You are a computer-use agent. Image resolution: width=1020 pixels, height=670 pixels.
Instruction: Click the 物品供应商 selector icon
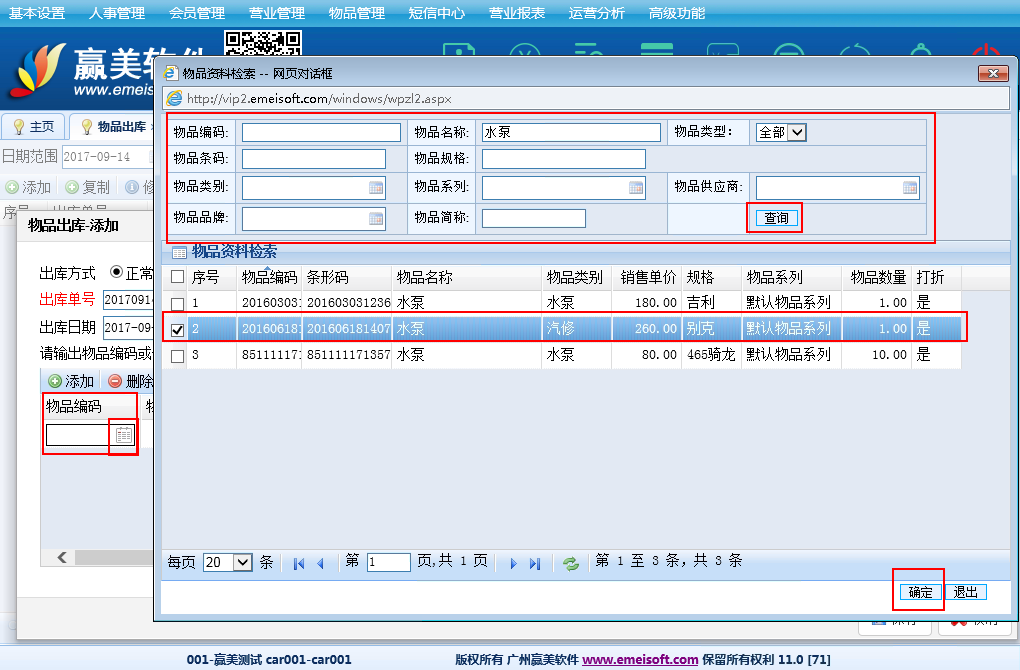(x=910, y=188)
